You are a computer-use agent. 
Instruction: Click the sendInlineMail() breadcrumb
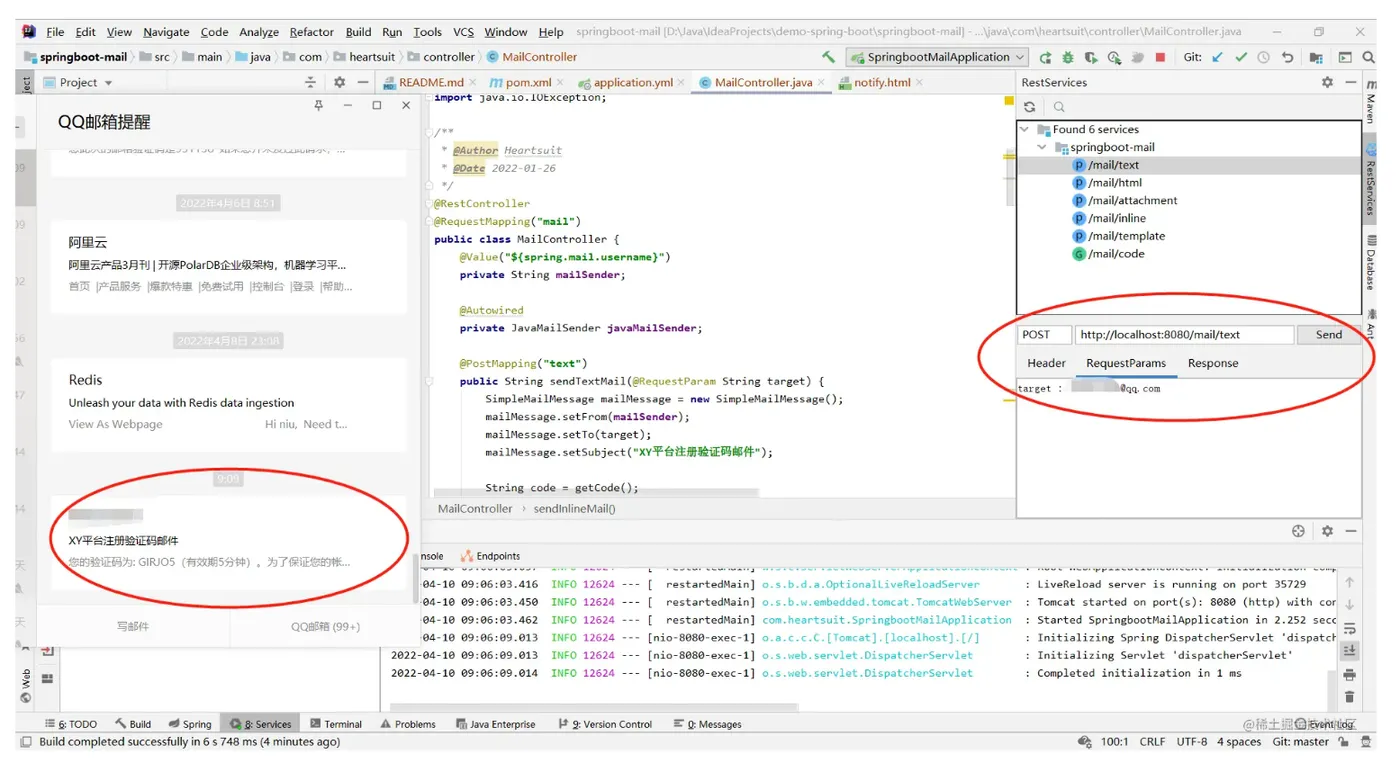(x=574, y=509)
